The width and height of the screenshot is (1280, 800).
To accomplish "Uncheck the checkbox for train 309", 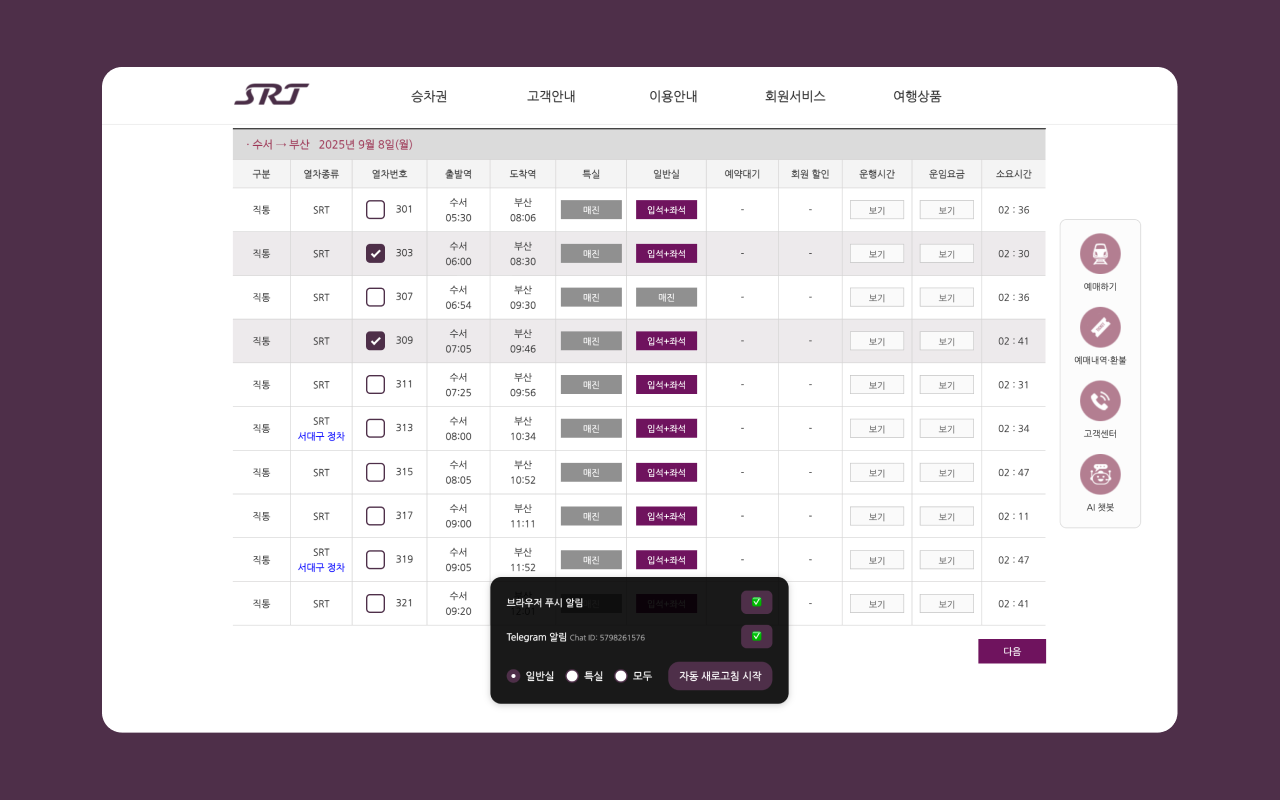I will [375, 340].
